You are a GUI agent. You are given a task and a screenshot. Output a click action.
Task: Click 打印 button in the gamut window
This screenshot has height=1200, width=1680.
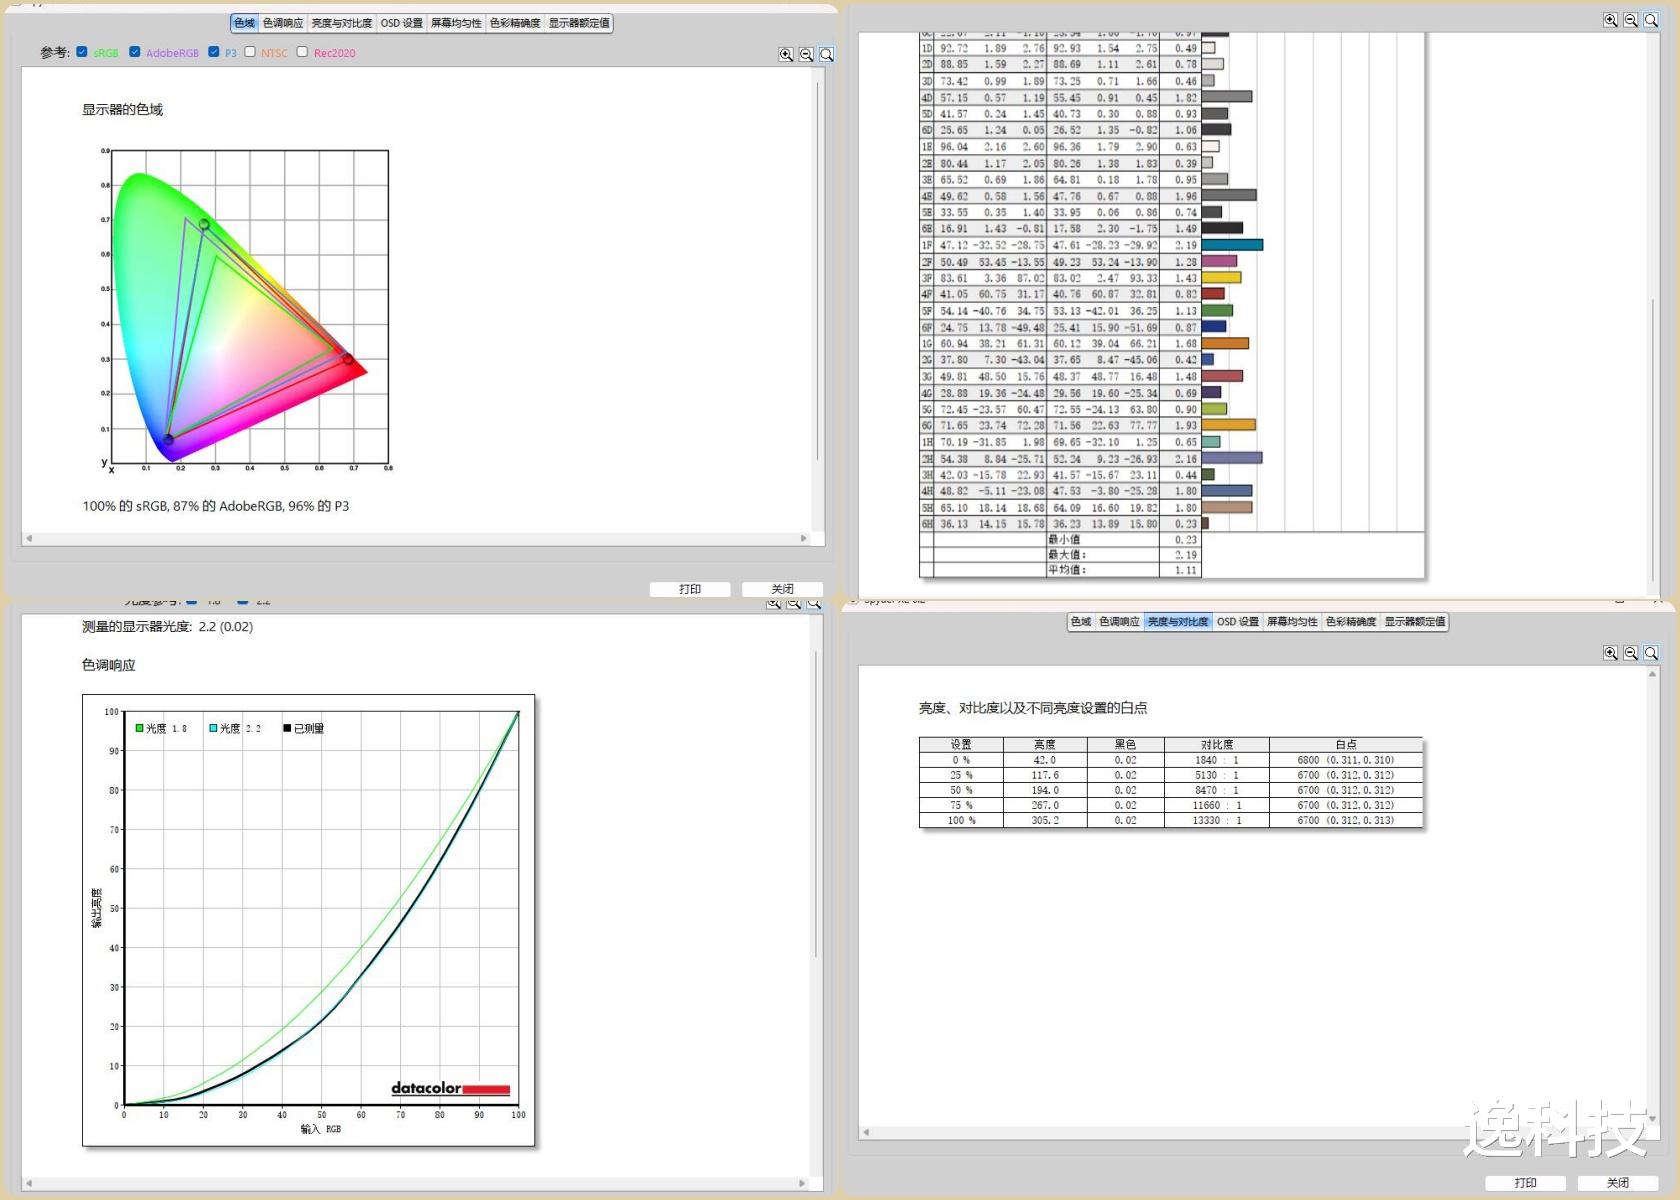[x=690, y=589]
